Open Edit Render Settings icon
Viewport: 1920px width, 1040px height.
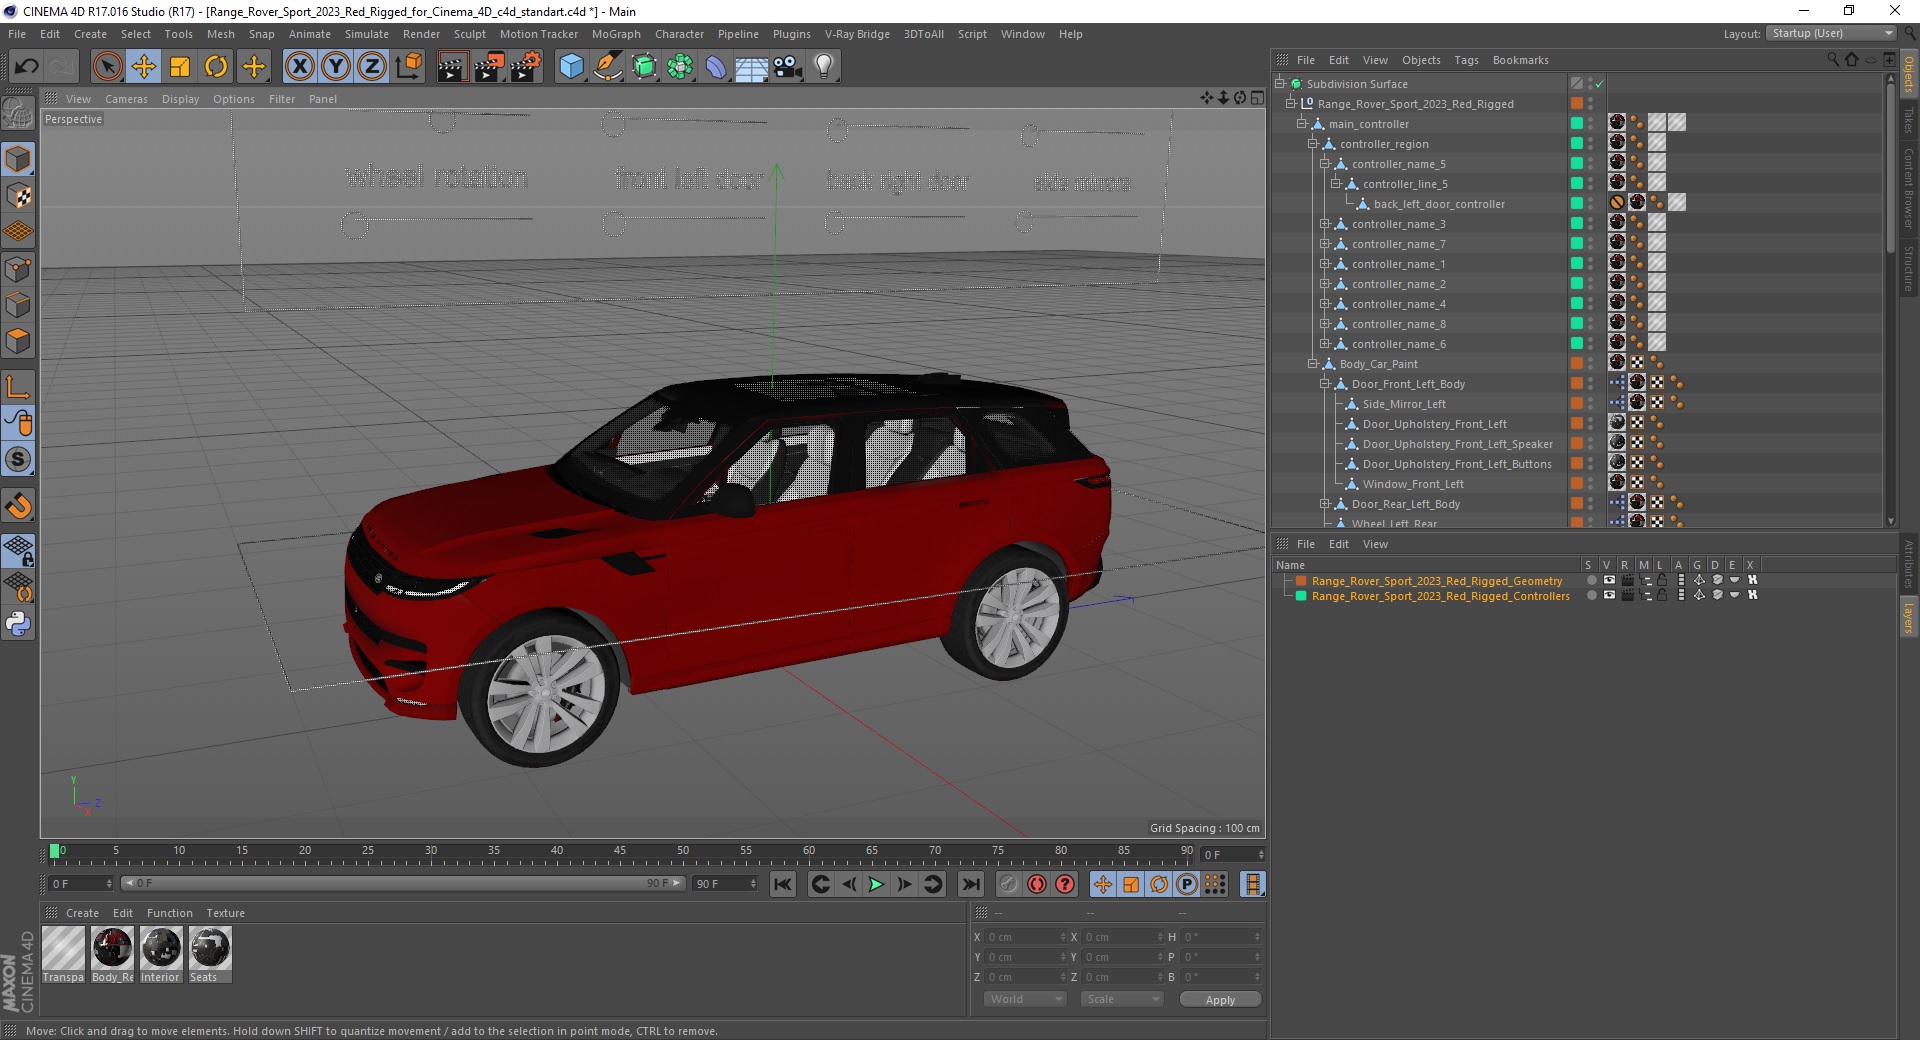[526, 67]
